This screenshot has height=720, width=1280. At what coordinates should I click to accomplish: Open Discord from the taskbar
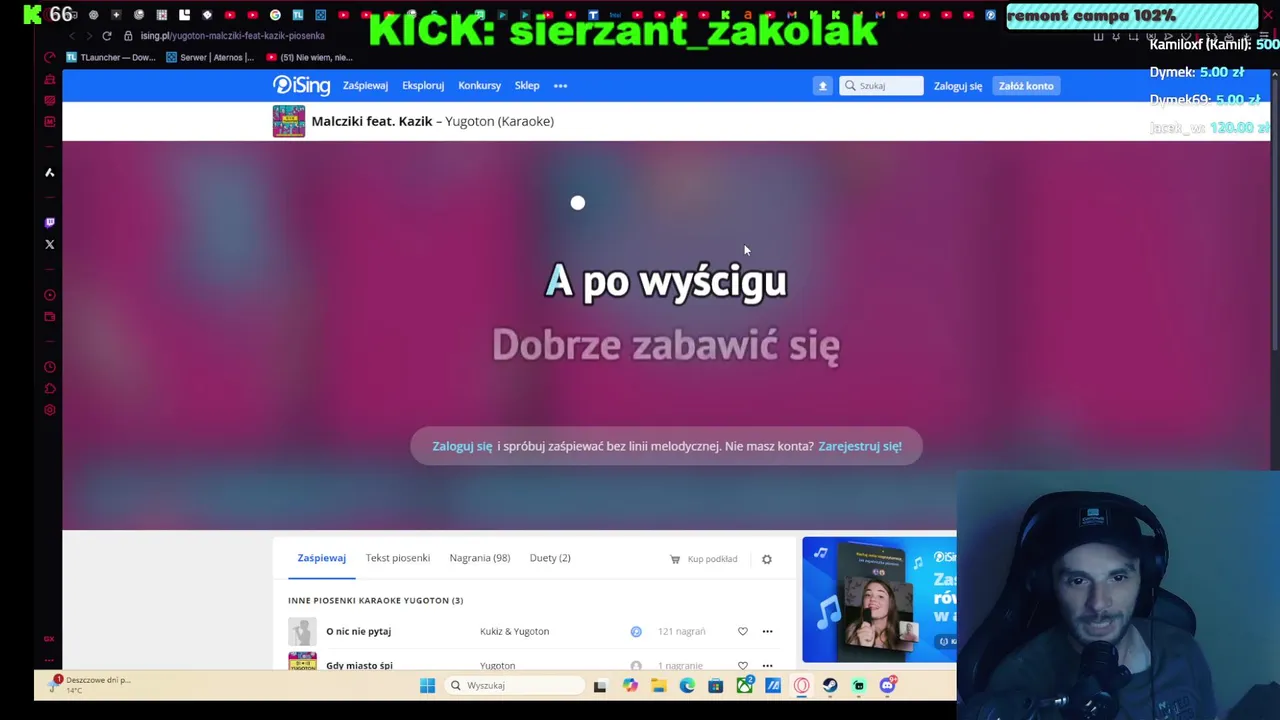coord(887,685)
